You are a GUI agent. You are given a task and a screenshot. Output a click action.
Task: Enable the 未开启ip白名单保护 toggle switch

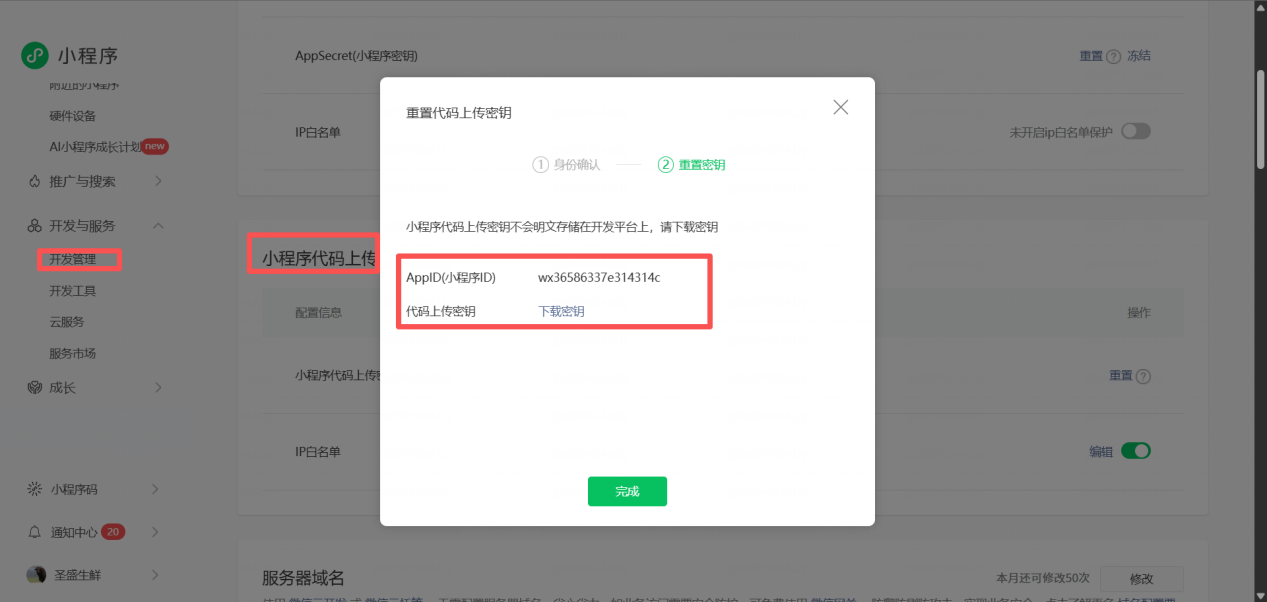tap(1135, 132)
